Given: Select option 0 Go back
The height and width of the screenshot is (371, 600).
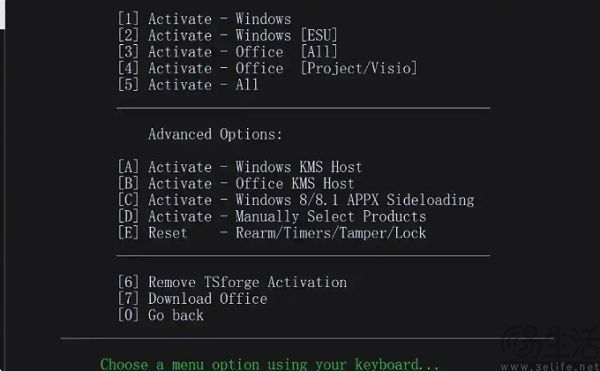Looking at the screenshot, I should coord(160,315).
